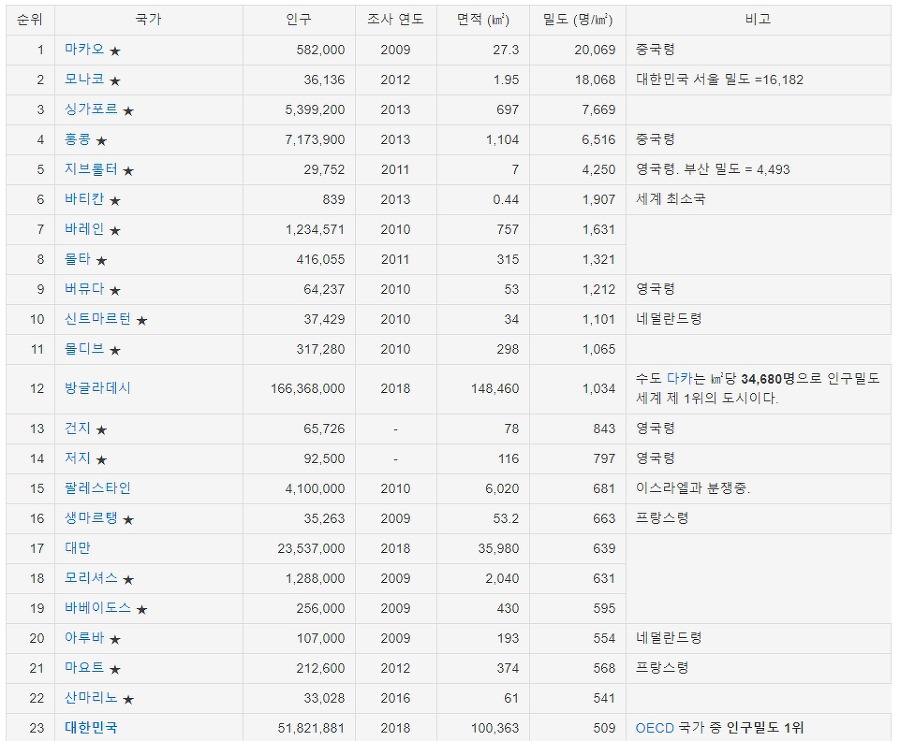900x741 pixels.
Task: Click the star beside 바베이도스
Action: [142, 610]
